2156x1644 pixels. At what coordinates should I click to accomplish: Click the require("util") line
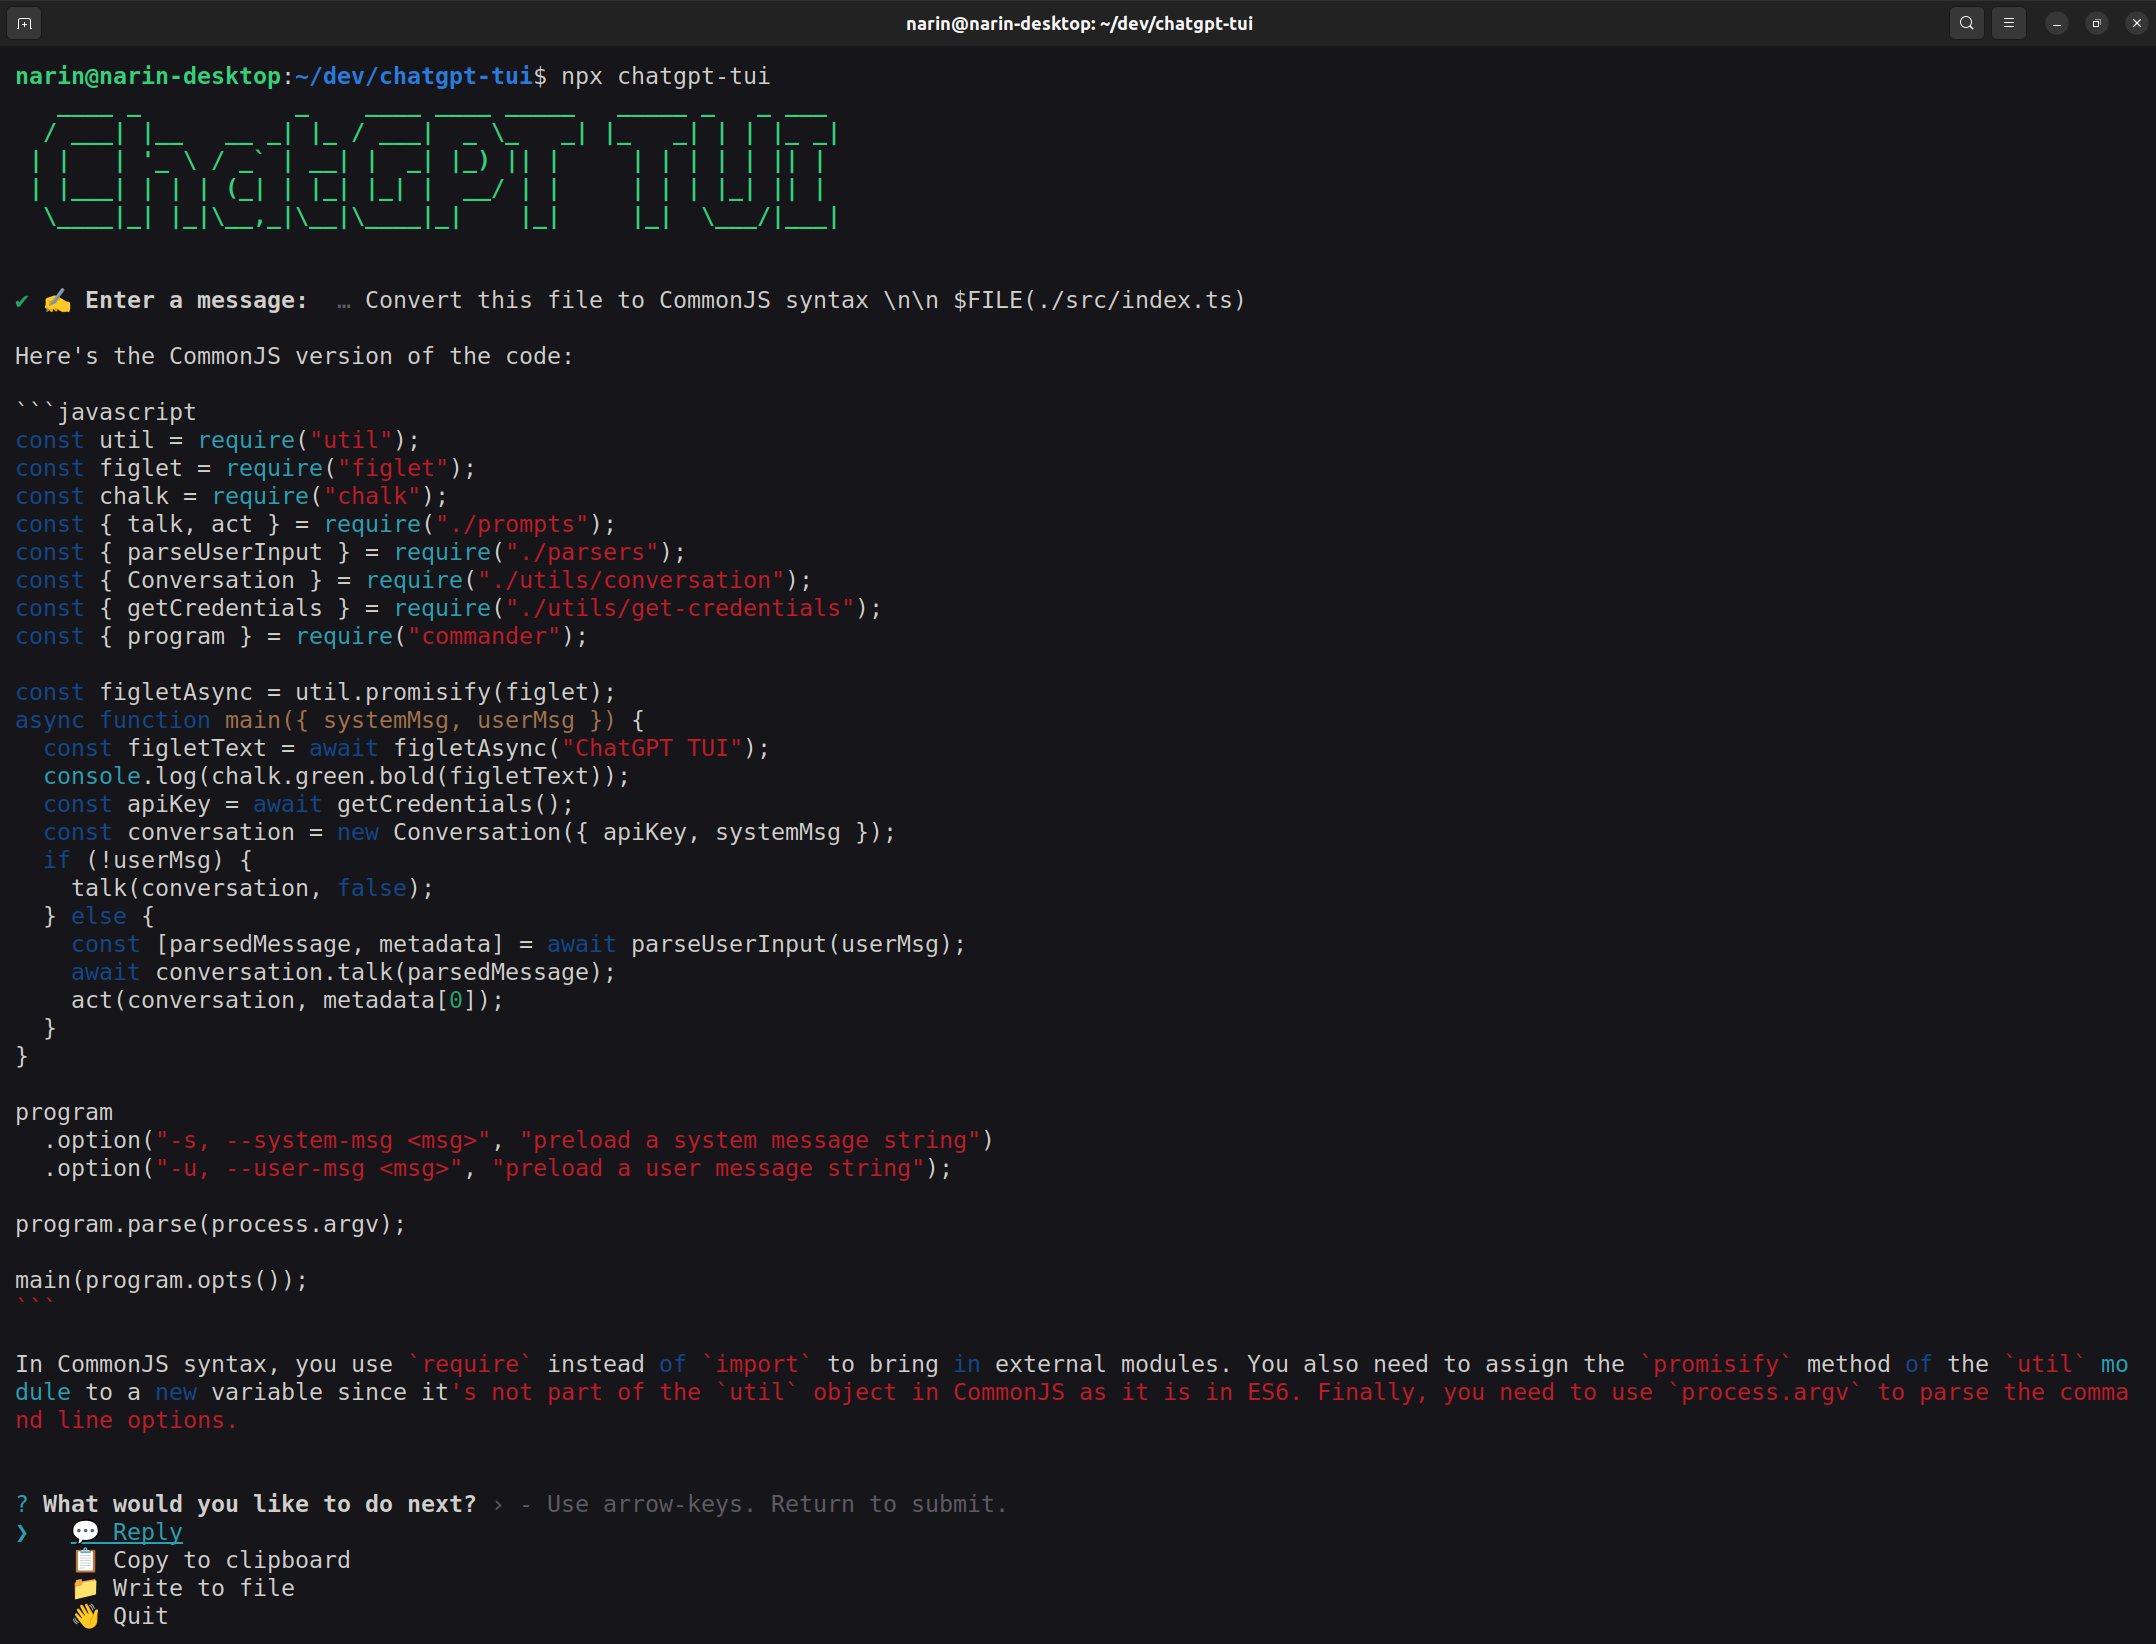[x=217, y=440]
